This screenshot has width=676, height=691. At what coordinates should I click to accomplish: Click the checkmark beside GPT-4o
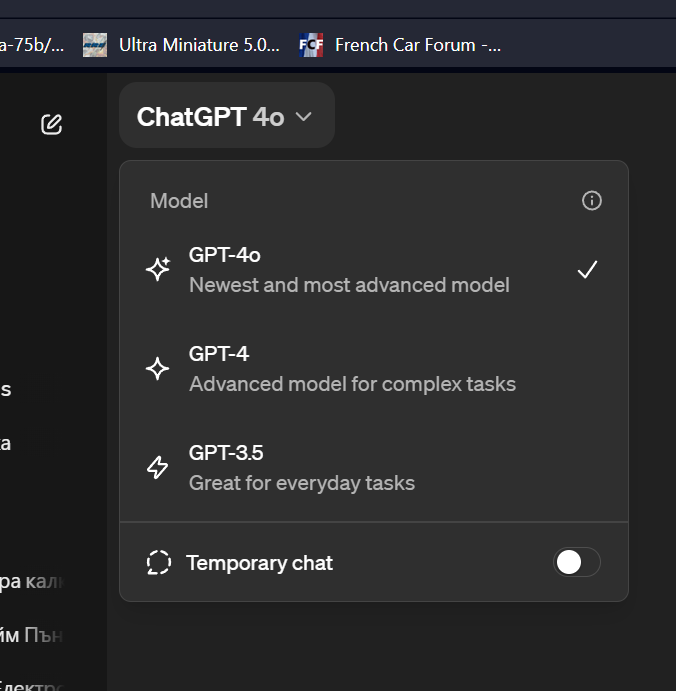587,270
